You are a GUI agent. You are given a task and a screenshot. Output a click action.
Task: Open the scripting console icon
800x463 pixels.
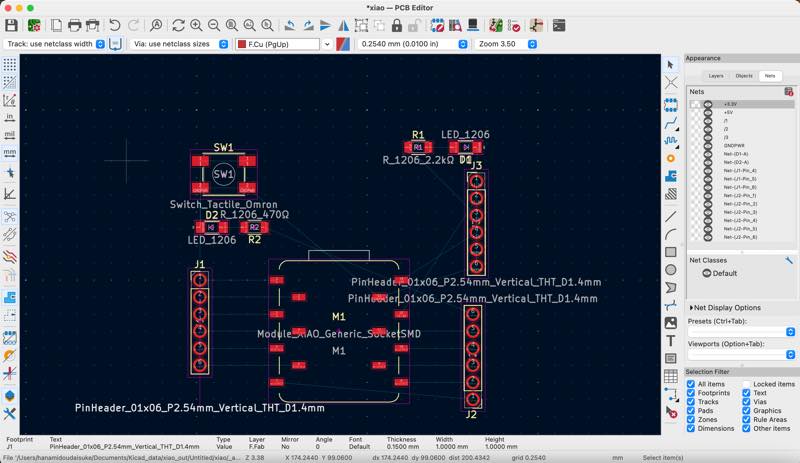click(x=559, y=26)
